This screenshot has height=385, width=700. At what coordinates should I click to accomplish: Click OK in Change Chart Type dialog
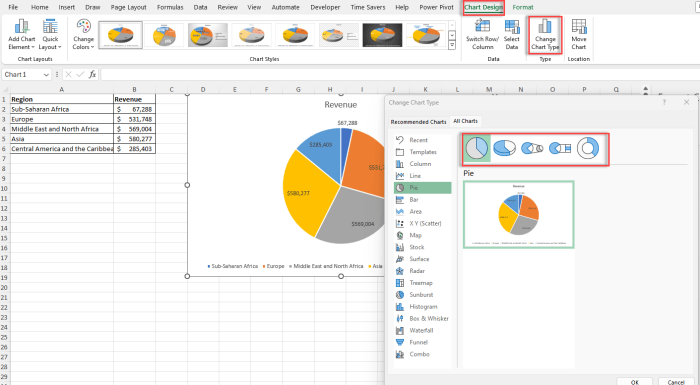pos(634,382)
